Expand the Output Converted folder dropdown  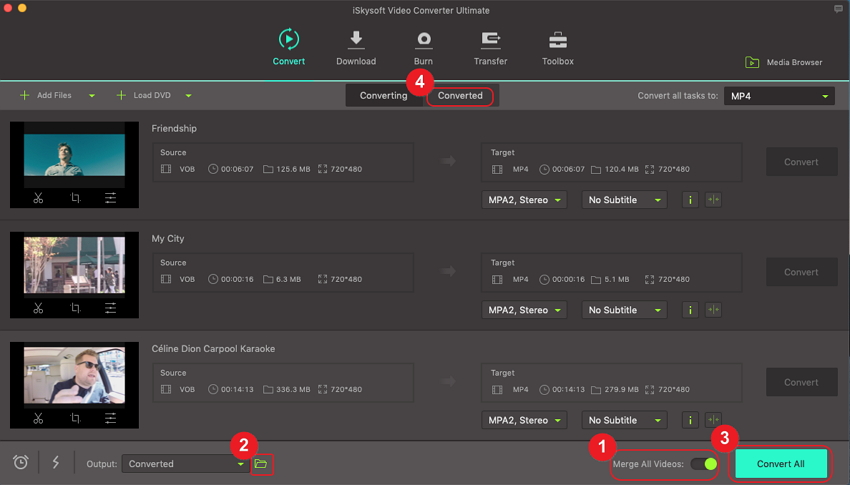[186, 464]
